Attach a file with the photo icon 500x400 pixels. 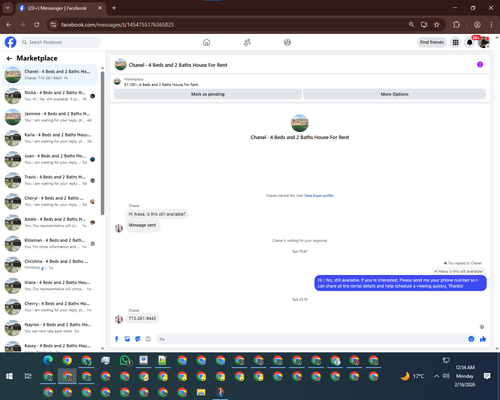(x=127, y=339)
